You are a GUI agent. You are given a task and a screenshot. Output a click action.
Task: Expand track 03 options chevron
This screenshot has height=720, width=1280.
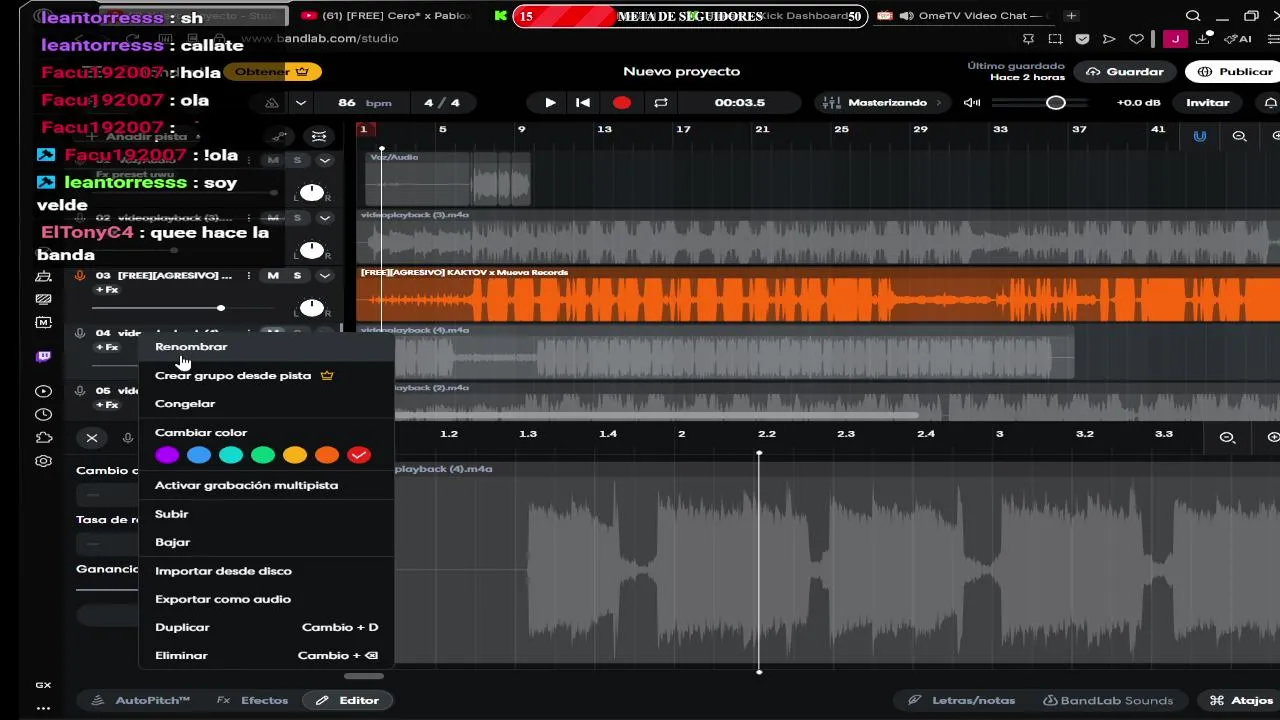(324, 276)
